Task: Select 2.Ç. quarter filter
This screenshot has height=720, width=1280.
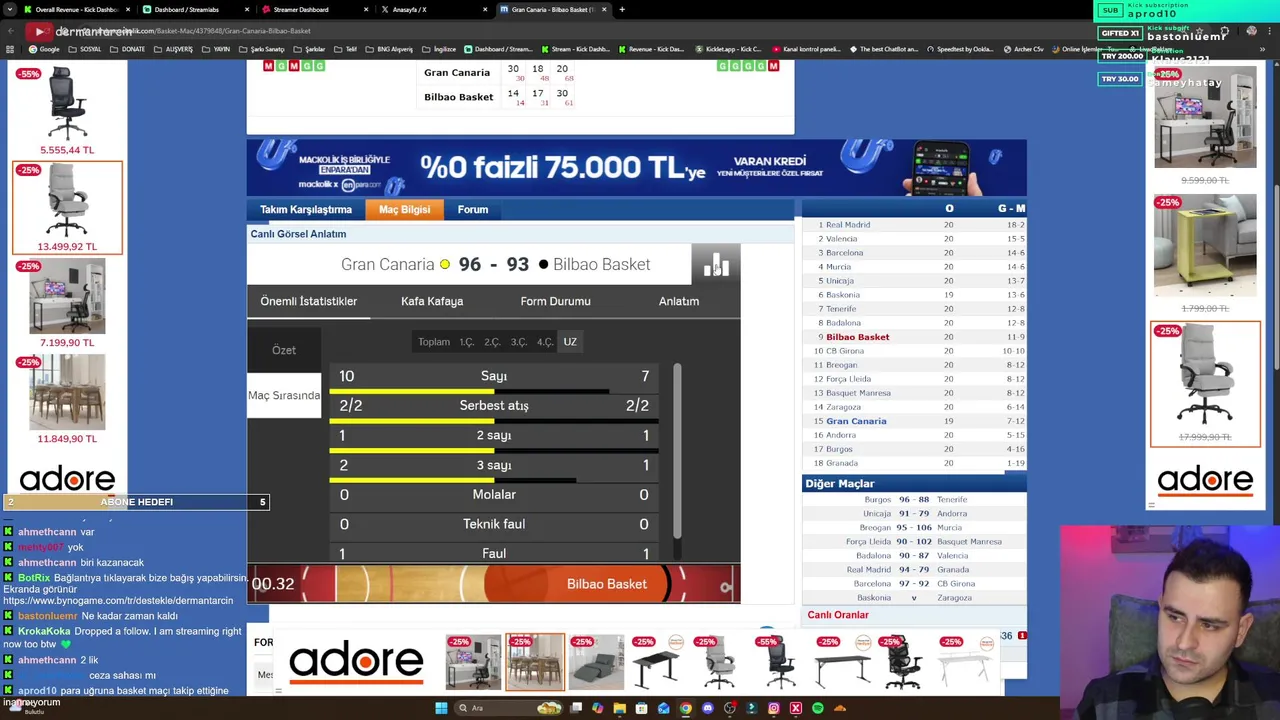Action: tap(493, 342)
